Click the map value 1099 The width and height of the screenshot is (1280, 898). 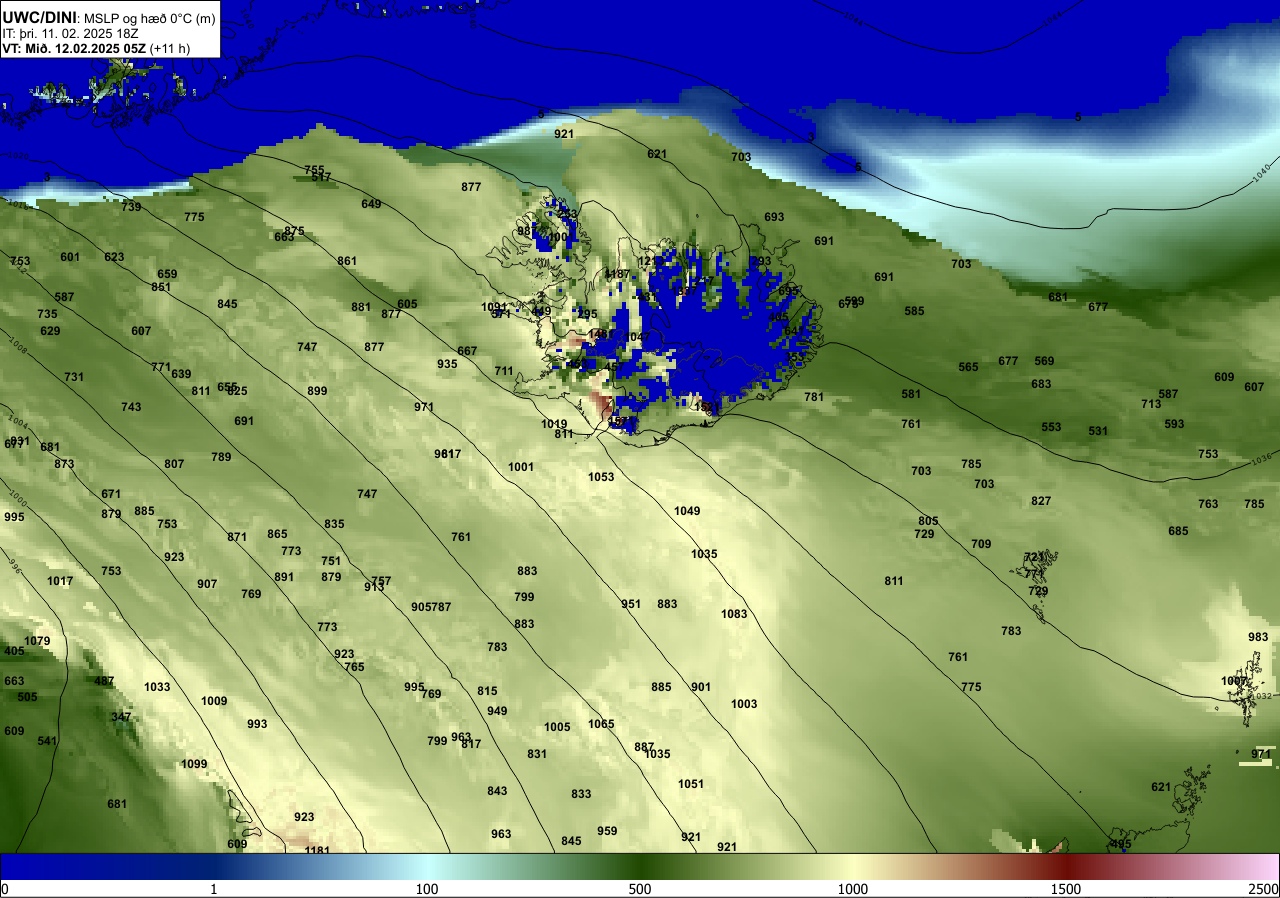(x=194, y=764)
